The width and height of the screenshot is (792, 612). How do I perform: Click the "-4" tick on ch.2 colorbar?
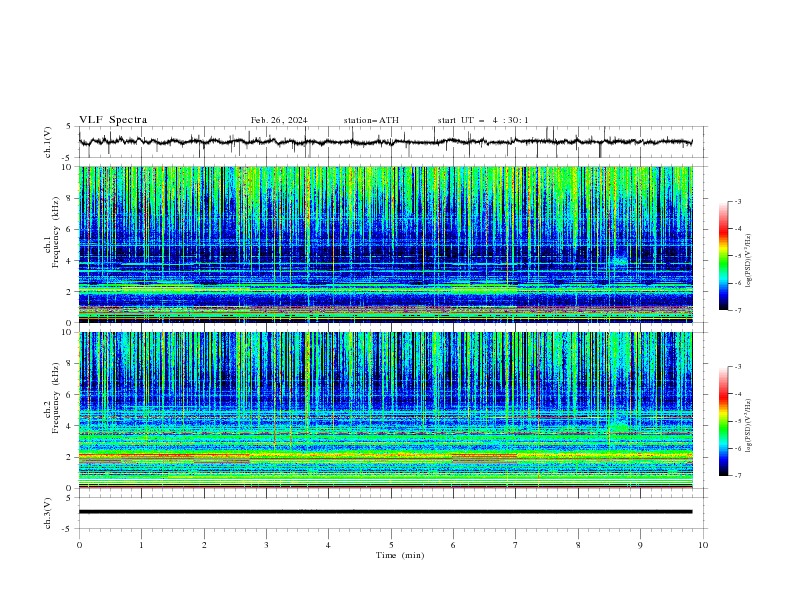(x=737, y=394)
